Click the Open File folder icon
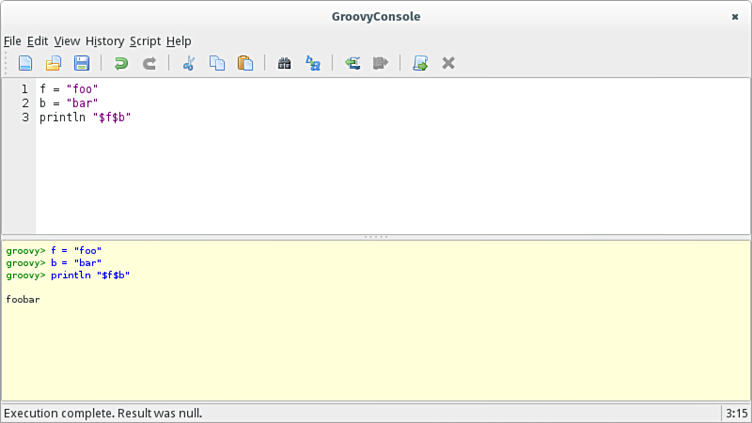This screenshot has width=752, height=423. pyautogui.click(x=53, y=63)
